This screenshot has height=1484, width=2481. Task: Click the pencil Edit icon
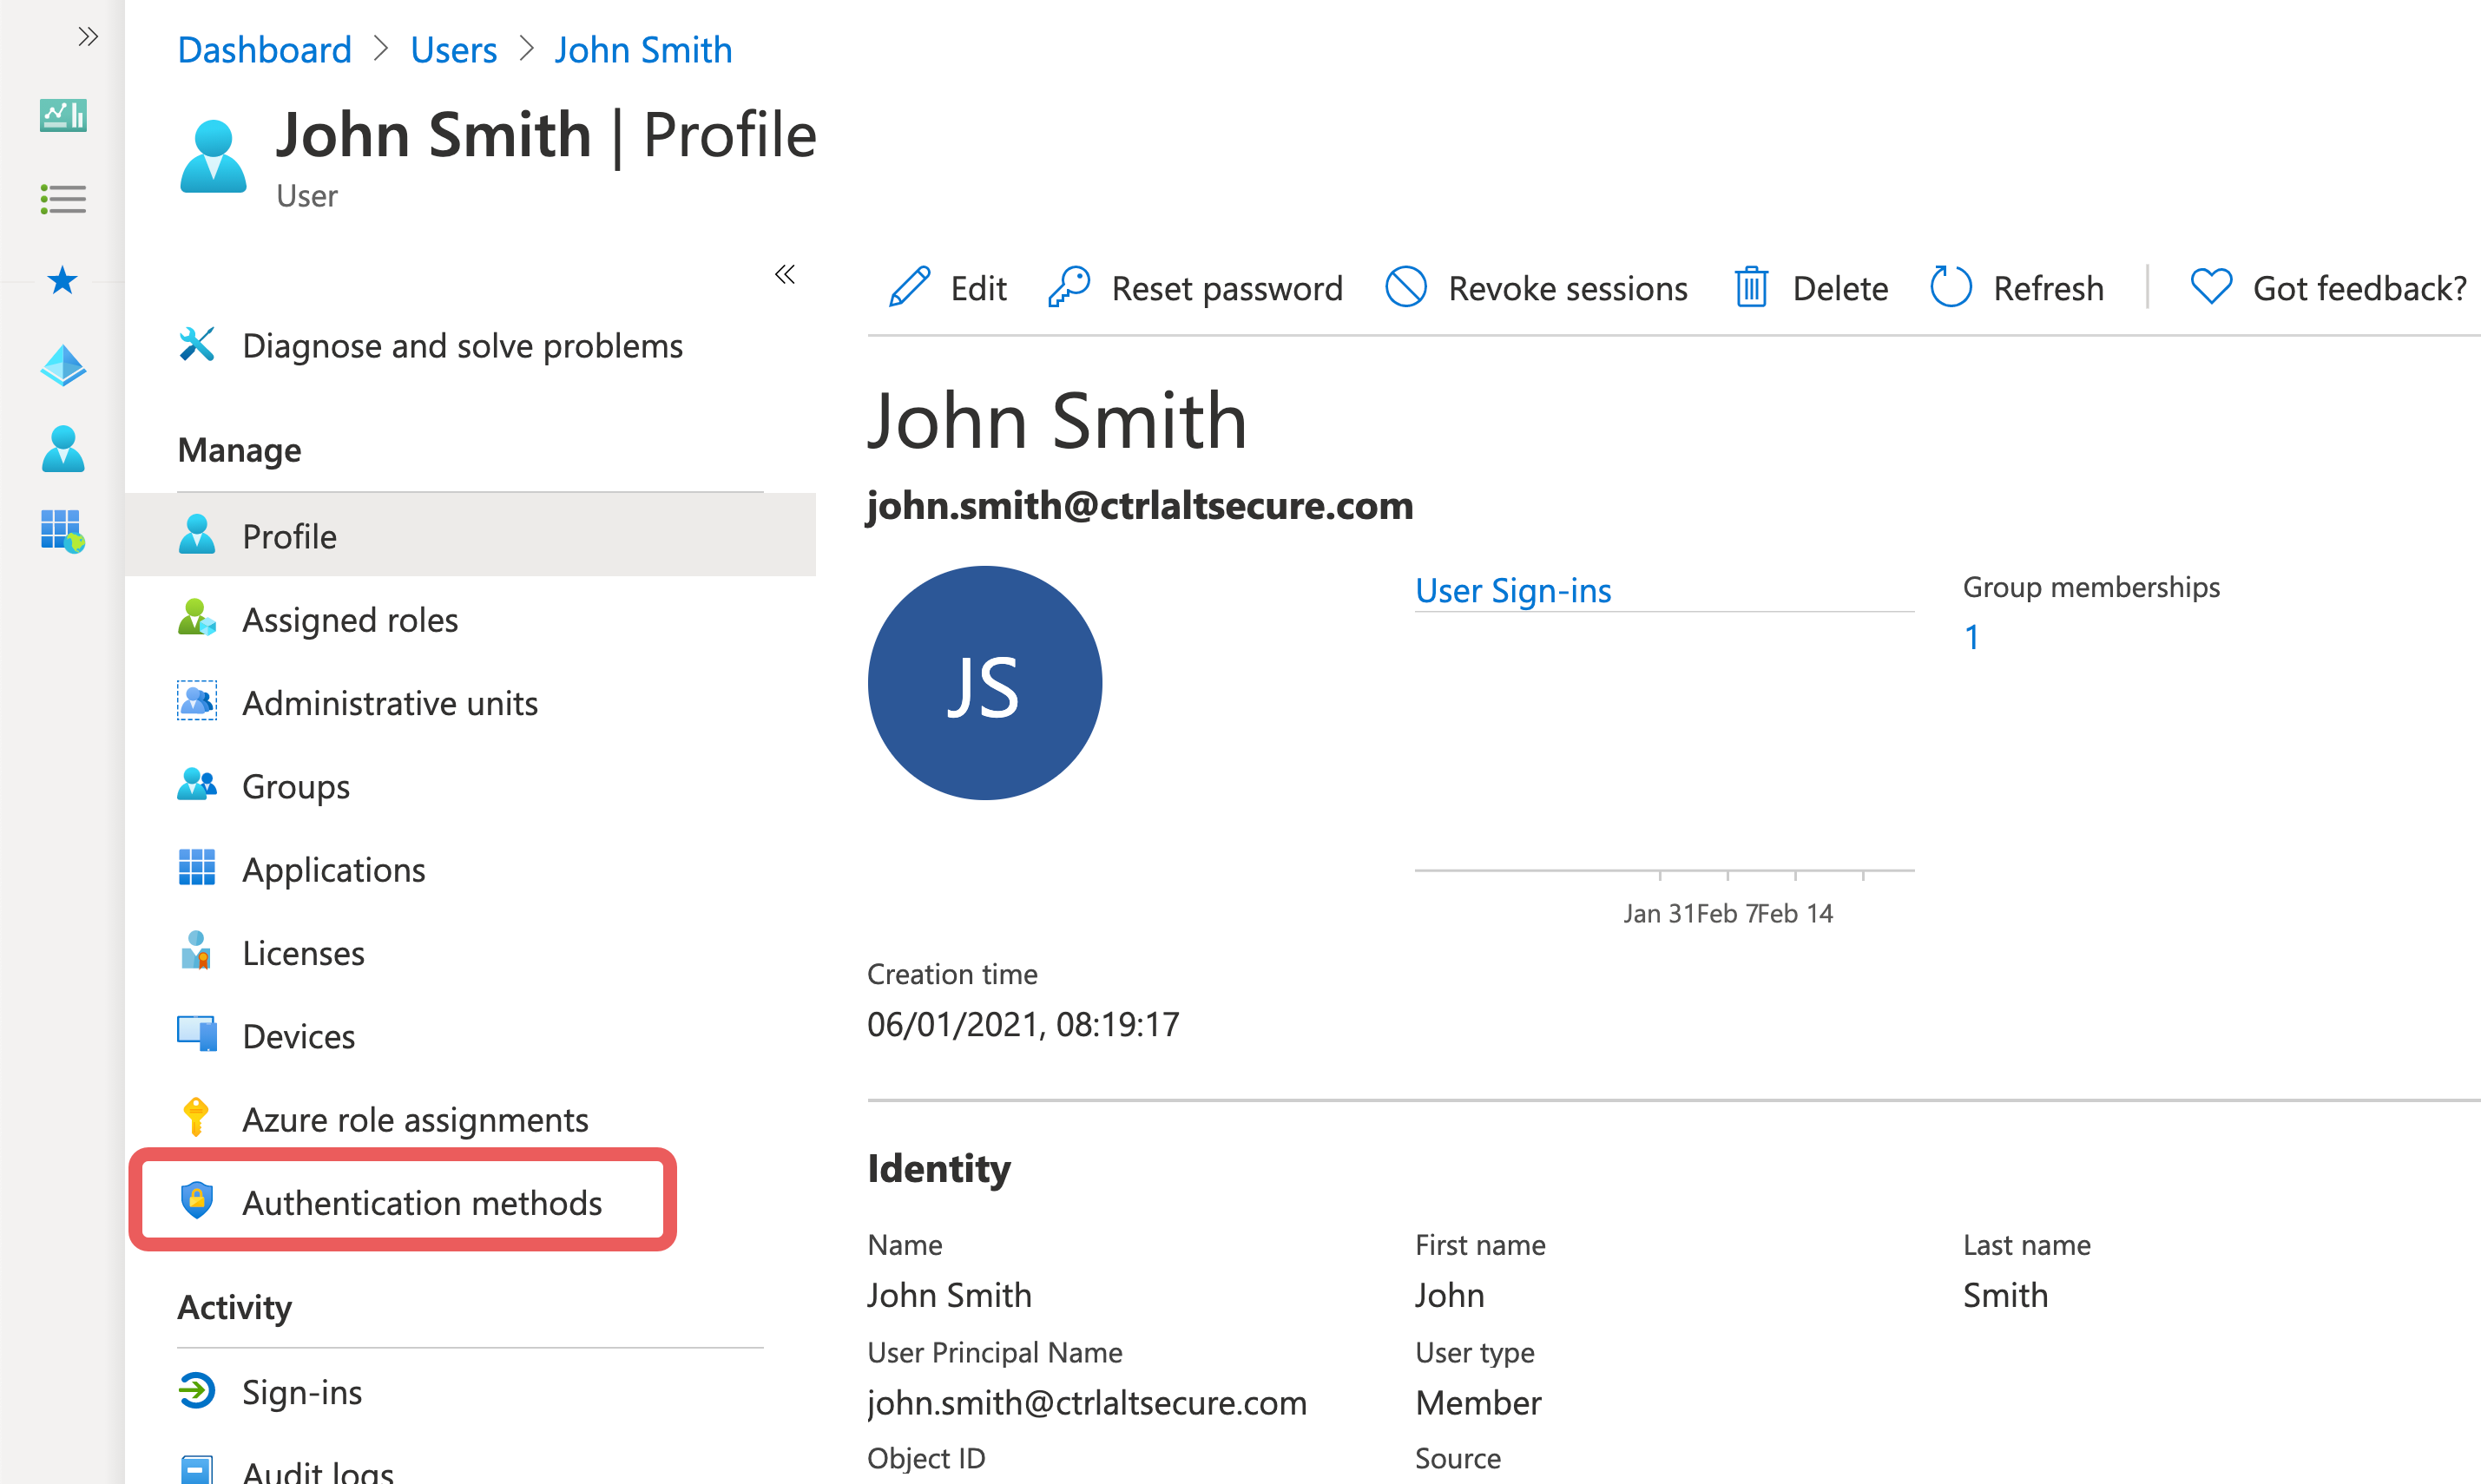click(909, 287)
